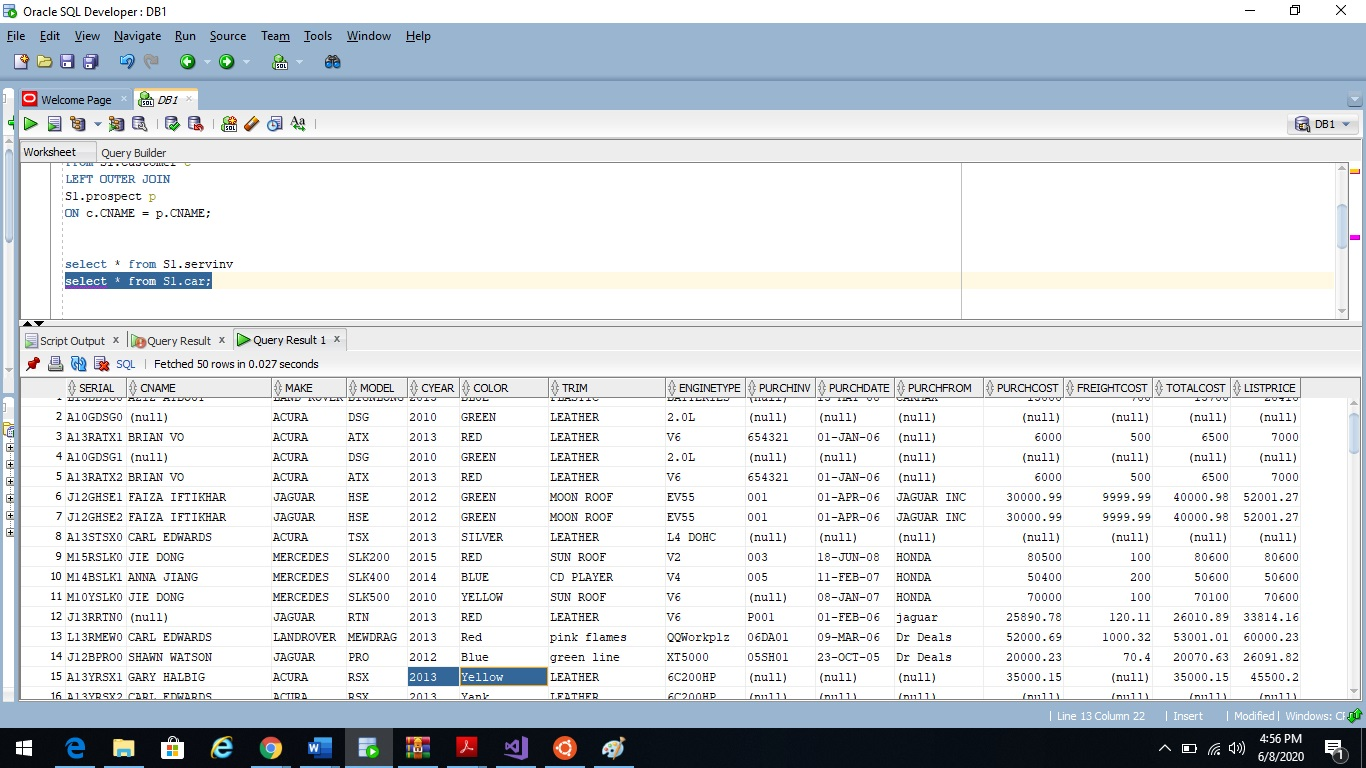
Task: Refresh results with the refresh icon
Action: coord(77,363)
